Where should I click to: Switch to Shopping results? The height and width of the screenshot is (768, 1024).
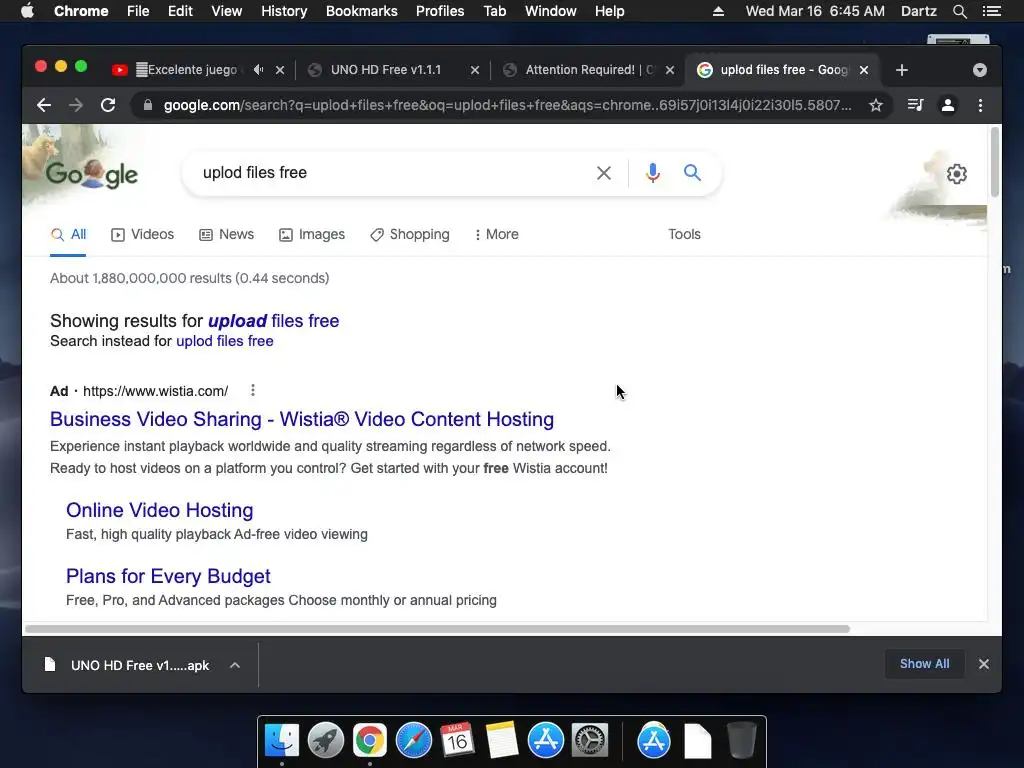(409, 234)
